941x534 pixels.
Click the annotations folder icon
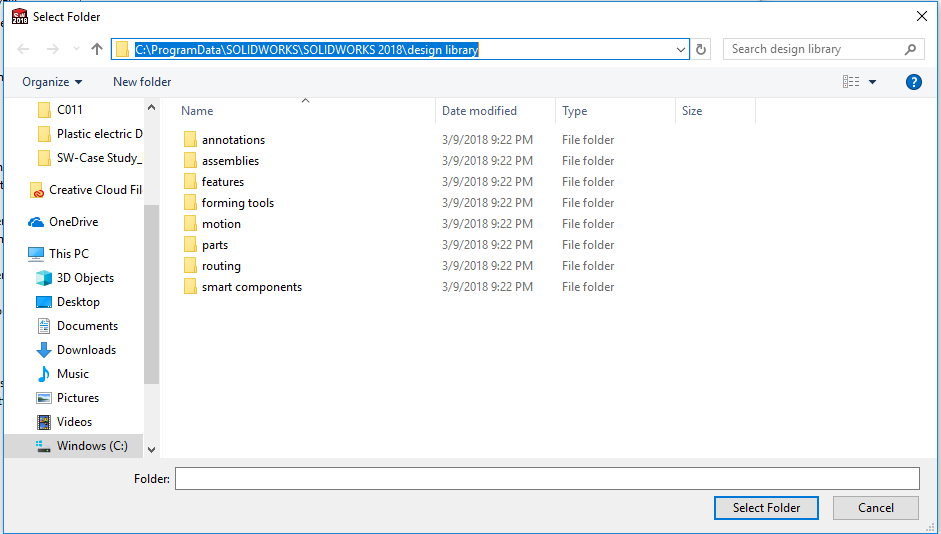pos(190,140)
